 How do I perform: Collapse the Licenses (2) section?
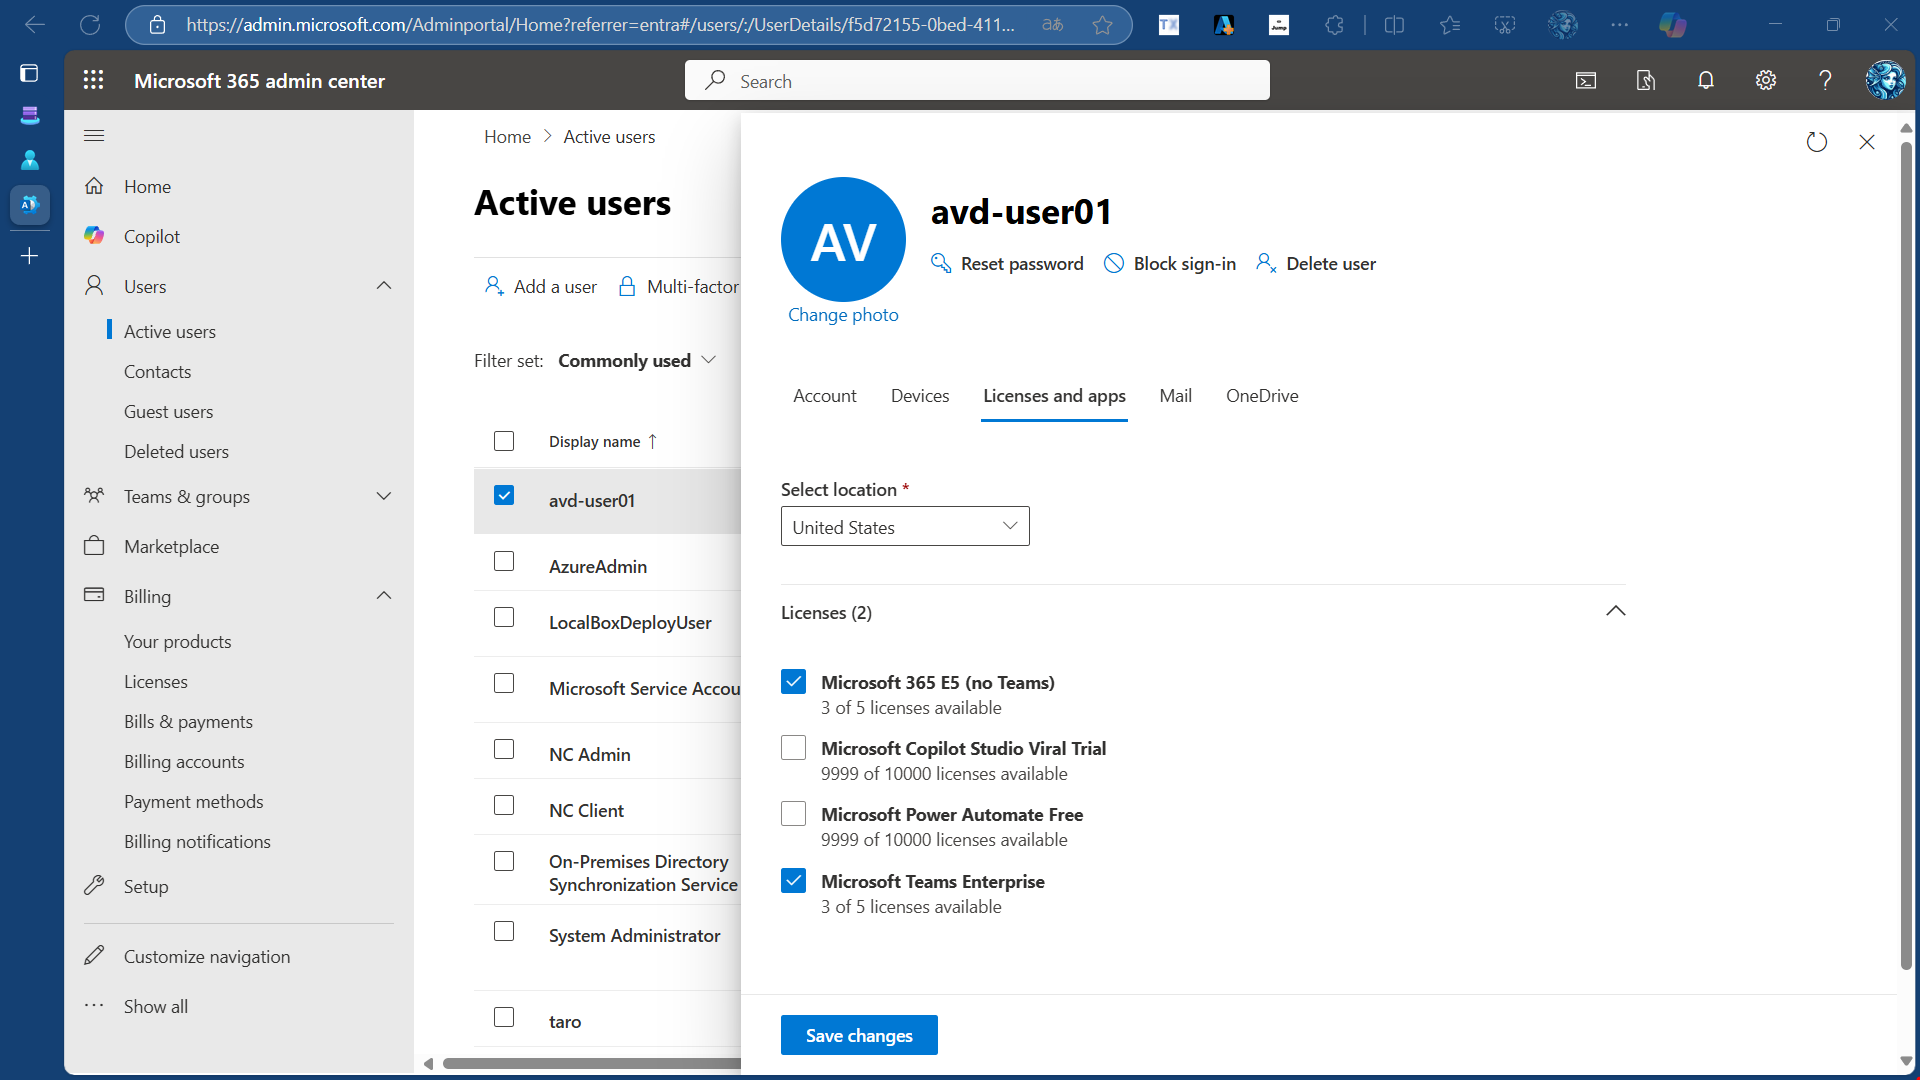point(1615,611)
